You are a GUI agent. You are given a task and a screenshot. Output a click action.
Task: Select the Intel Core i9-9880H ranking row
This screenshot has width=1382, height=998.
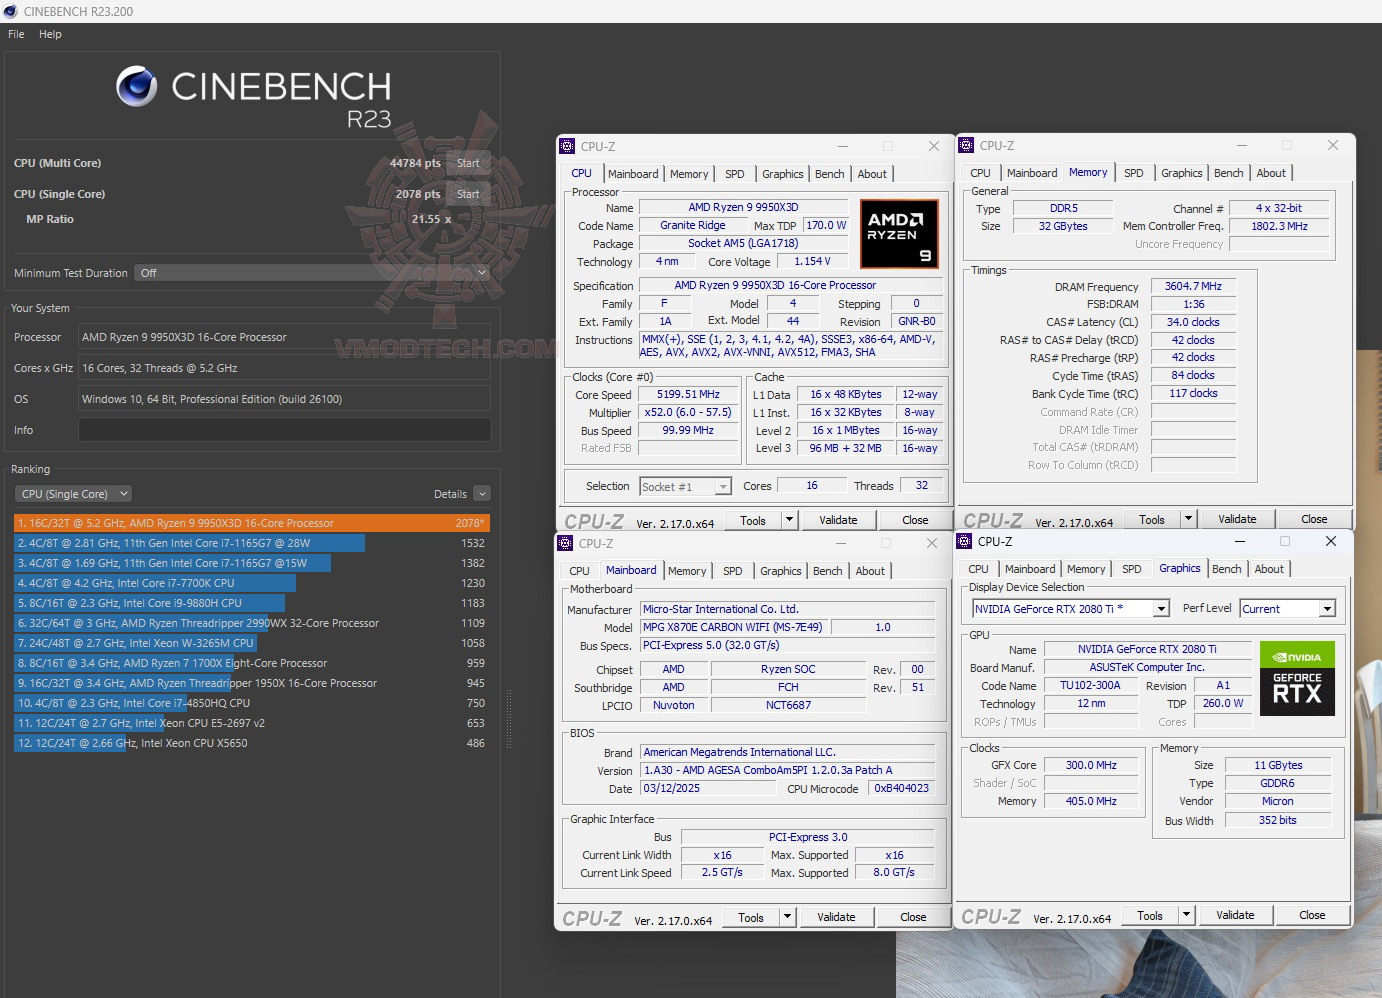tap(252, 603)
